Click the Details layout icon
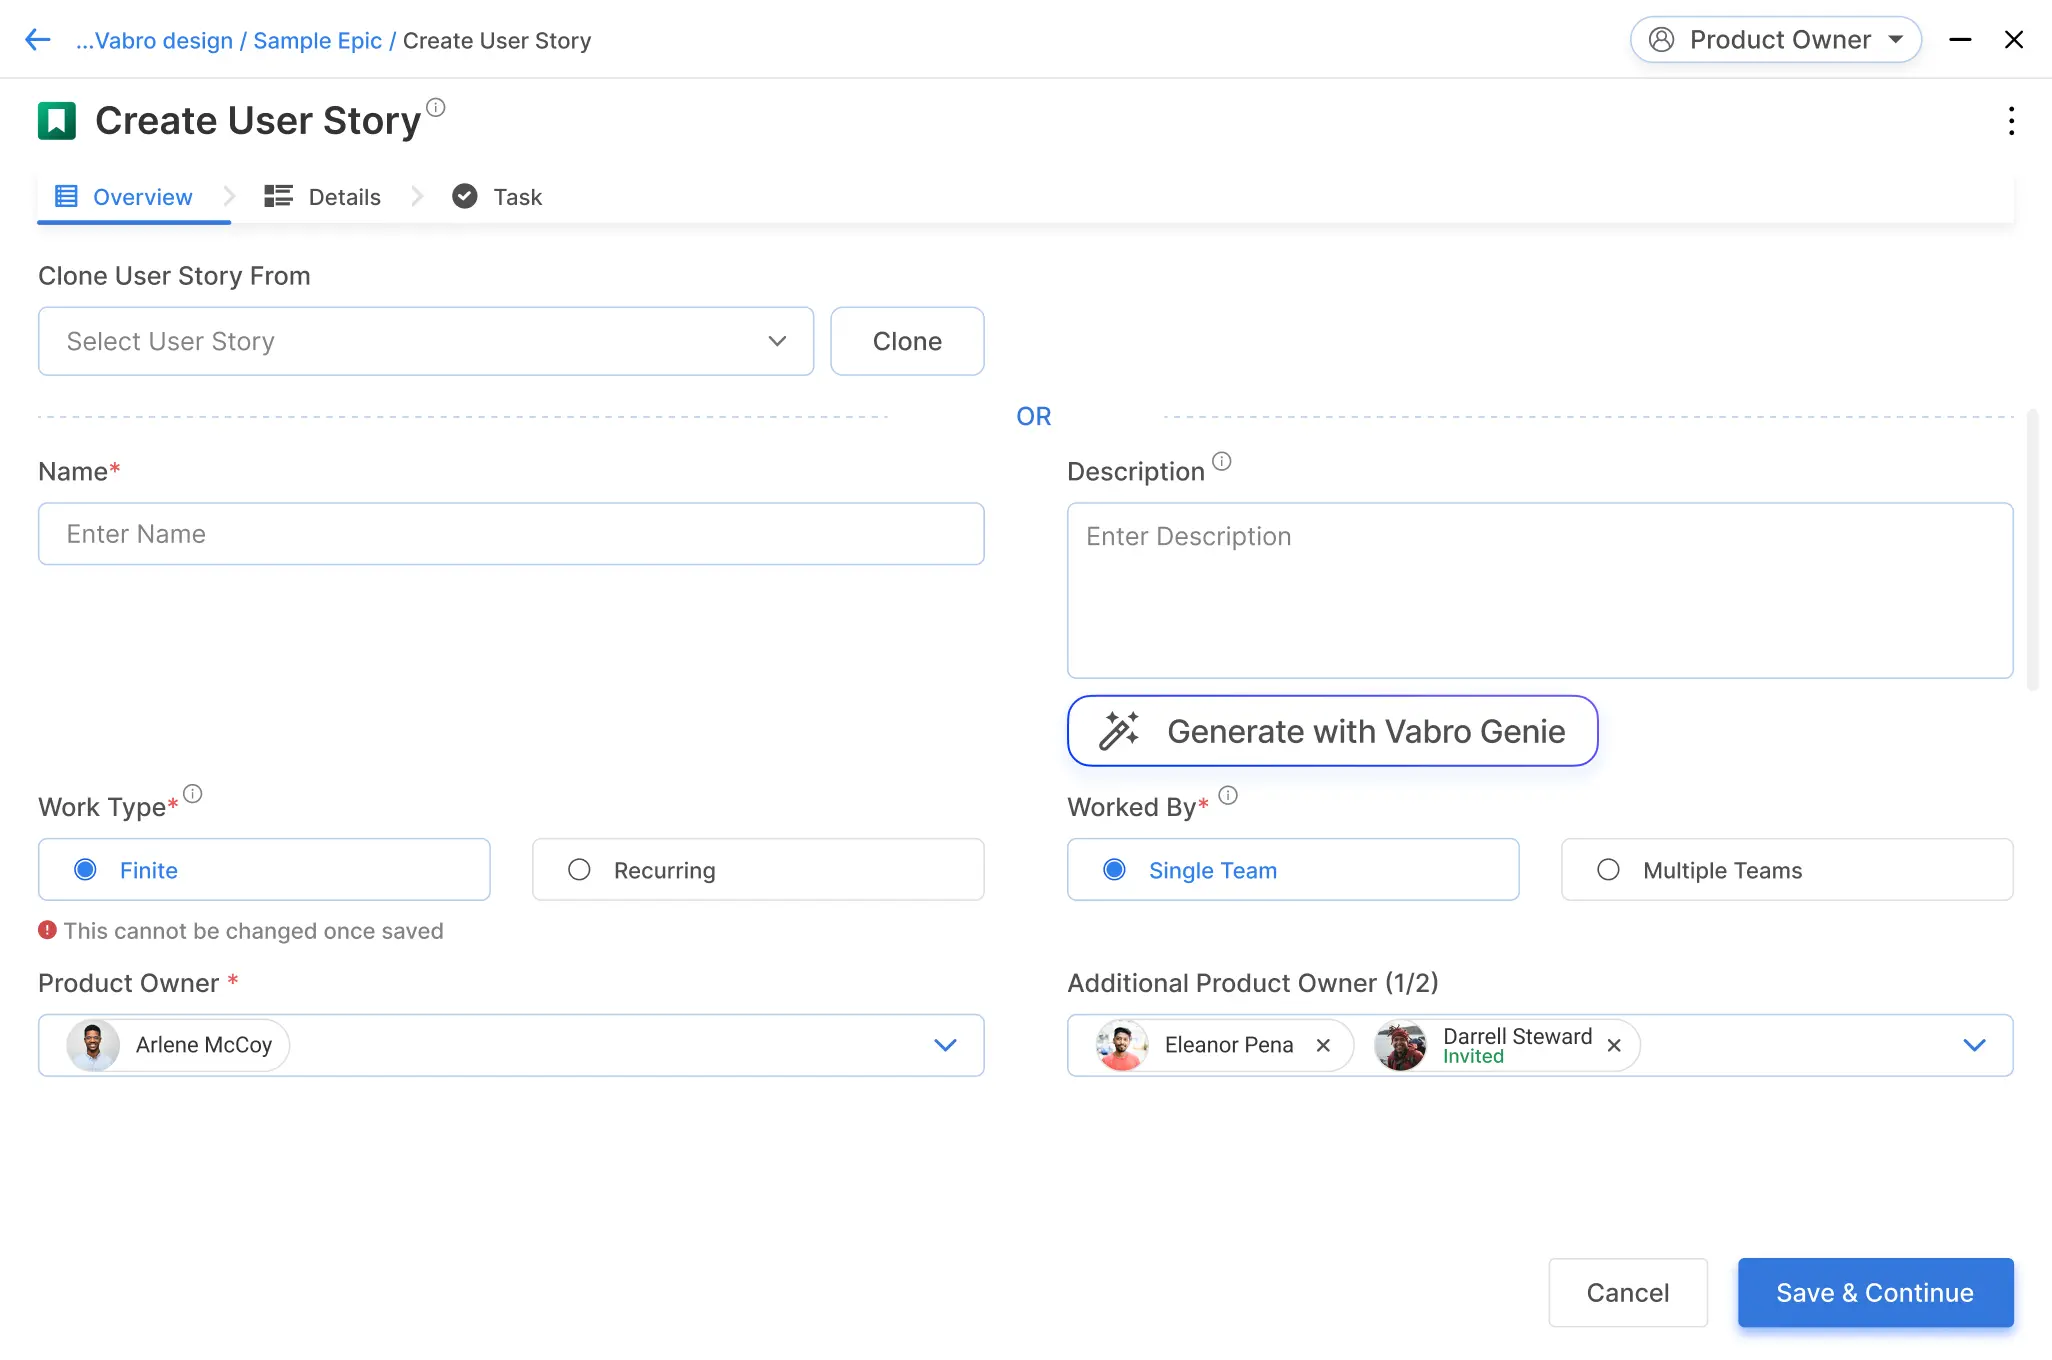The image size is (2052, 1360). click(278, 196)
